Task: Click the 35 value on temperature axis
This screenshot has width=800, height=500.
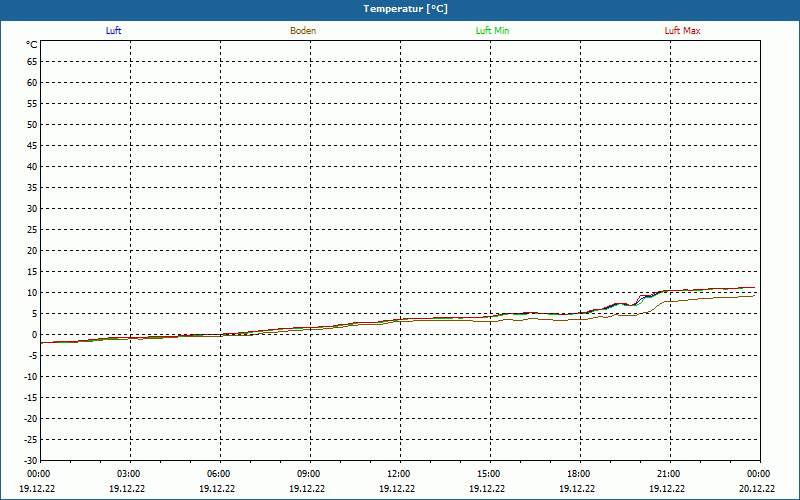Action: tap(32, 188)
